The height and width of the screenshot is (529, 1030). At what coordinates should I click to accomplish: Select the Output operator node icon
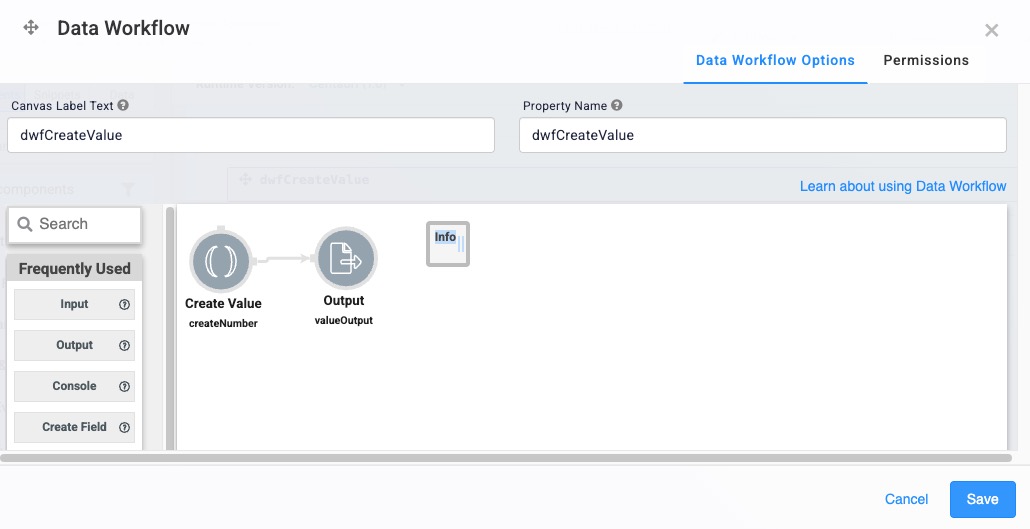[346, 258]
